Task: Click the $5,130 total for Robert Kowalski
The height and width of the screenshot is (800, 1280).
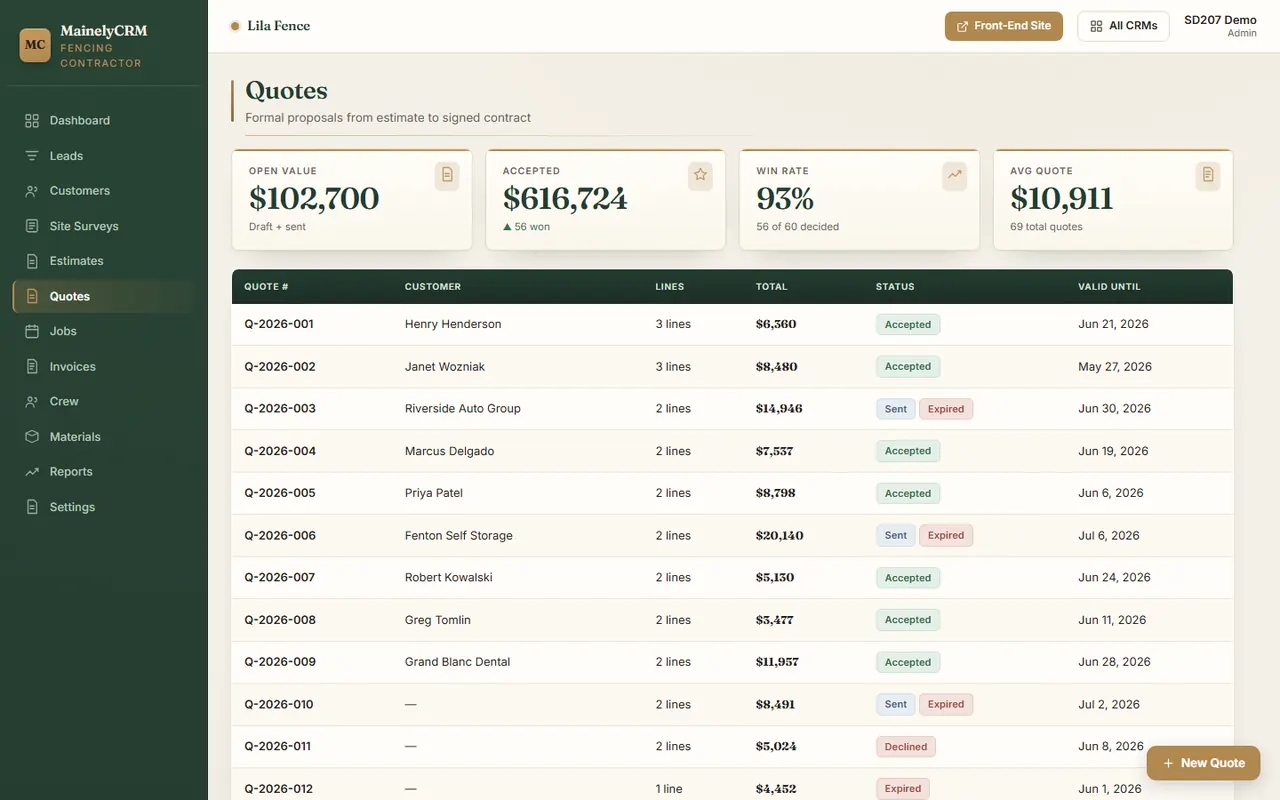Action: tap(775, 578)
